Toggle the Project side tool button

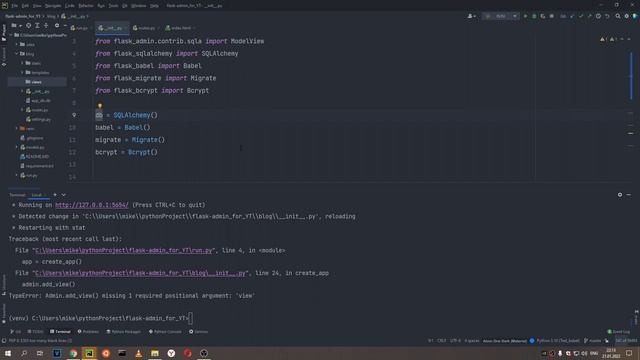4,32
